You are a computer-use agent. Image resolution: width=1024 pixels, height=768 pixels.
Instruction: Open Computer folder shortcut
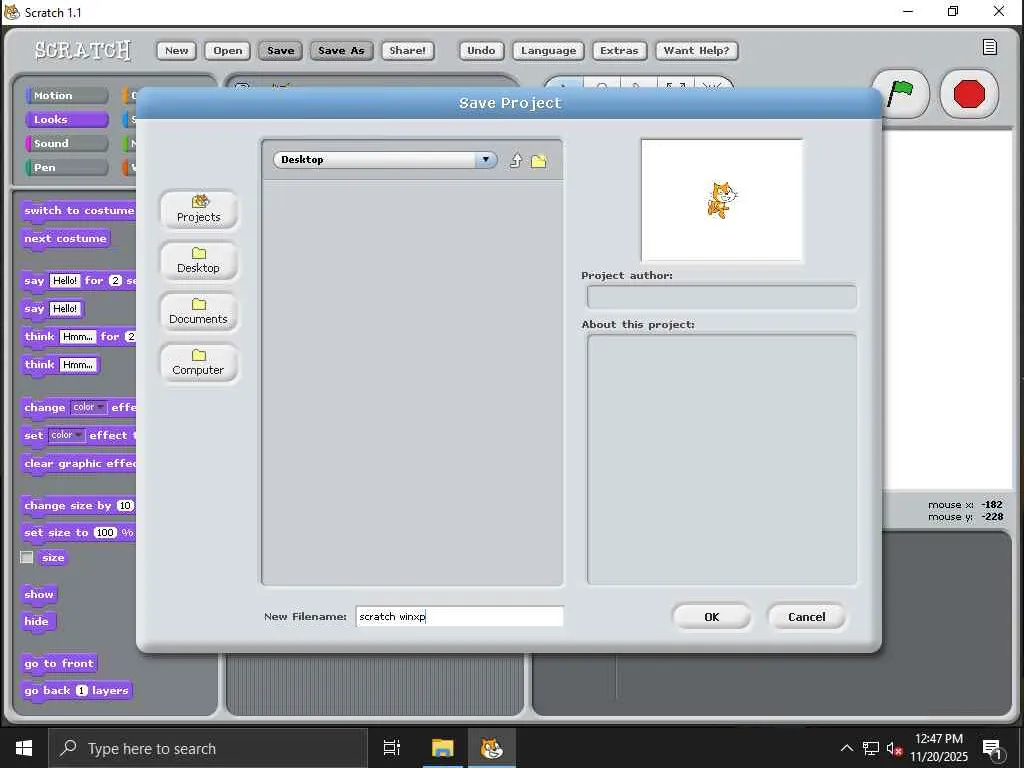click(199, 362)
